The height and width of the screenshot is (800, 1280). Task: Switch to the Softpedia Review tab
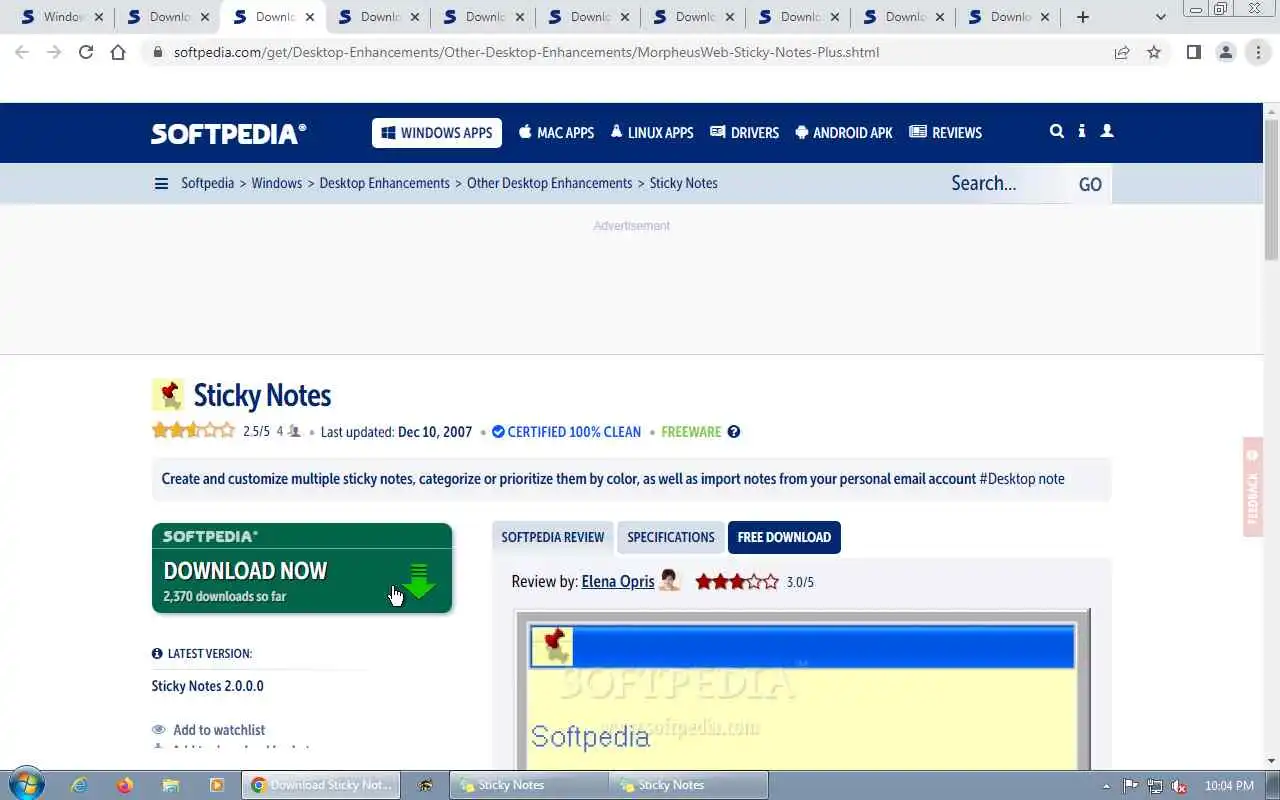553,537
